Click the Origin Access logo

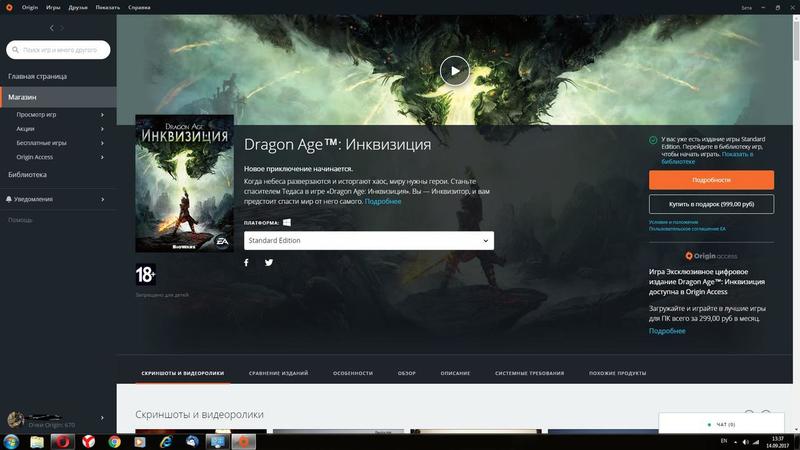coord(711,256)
